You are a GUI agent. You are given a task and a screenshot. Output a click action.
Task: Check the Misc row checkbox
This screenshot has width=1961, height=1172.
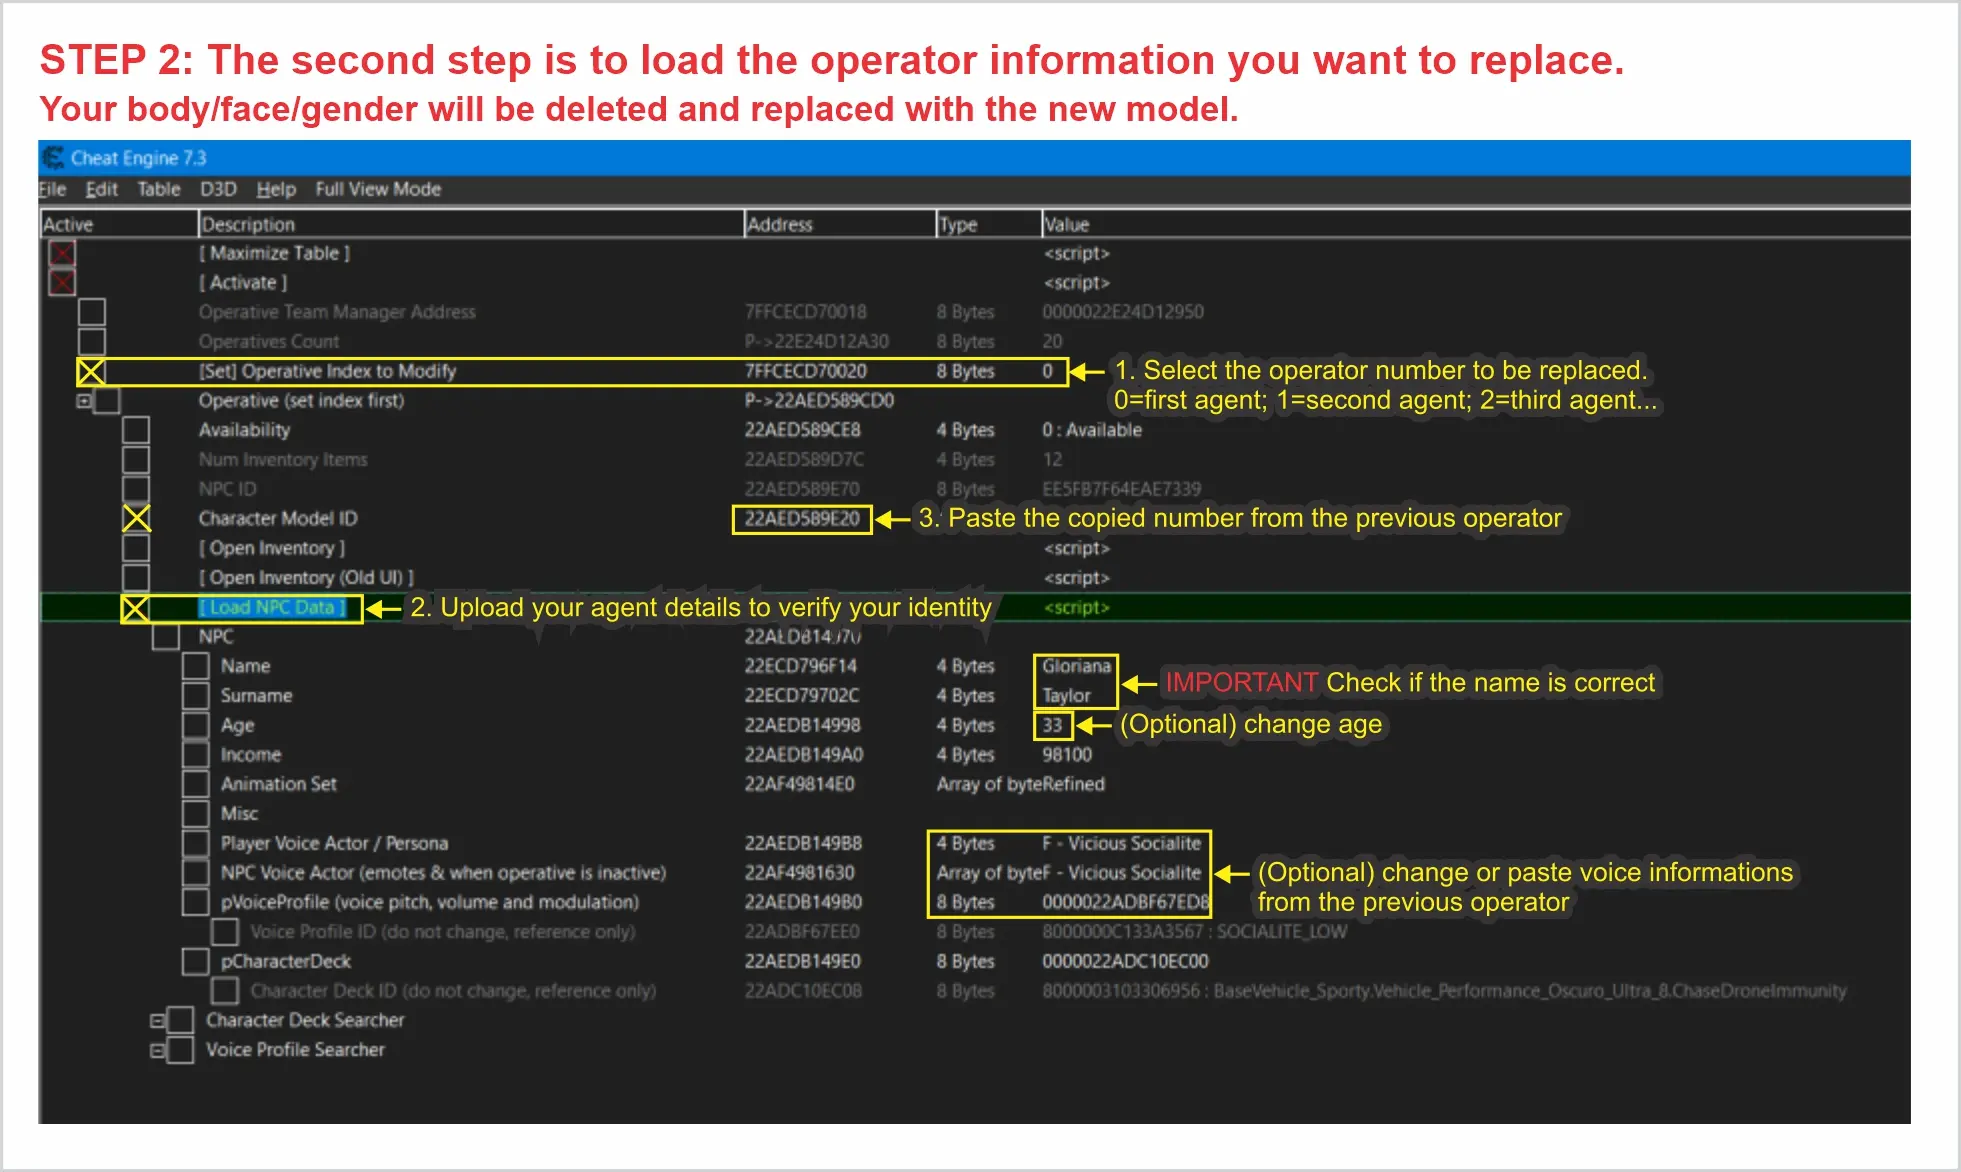pos(196,814)
